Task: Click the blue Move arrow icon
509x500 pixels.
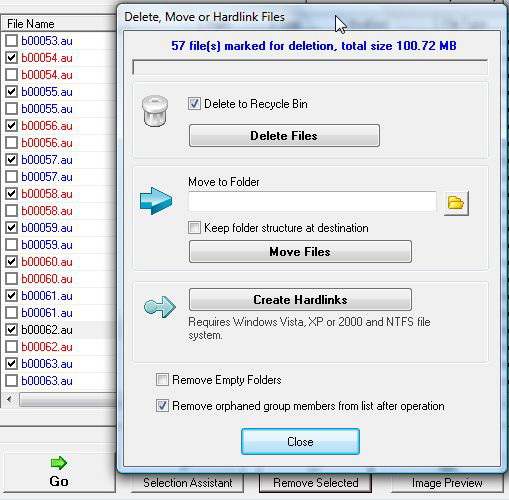Action: [x=156, y=201]
